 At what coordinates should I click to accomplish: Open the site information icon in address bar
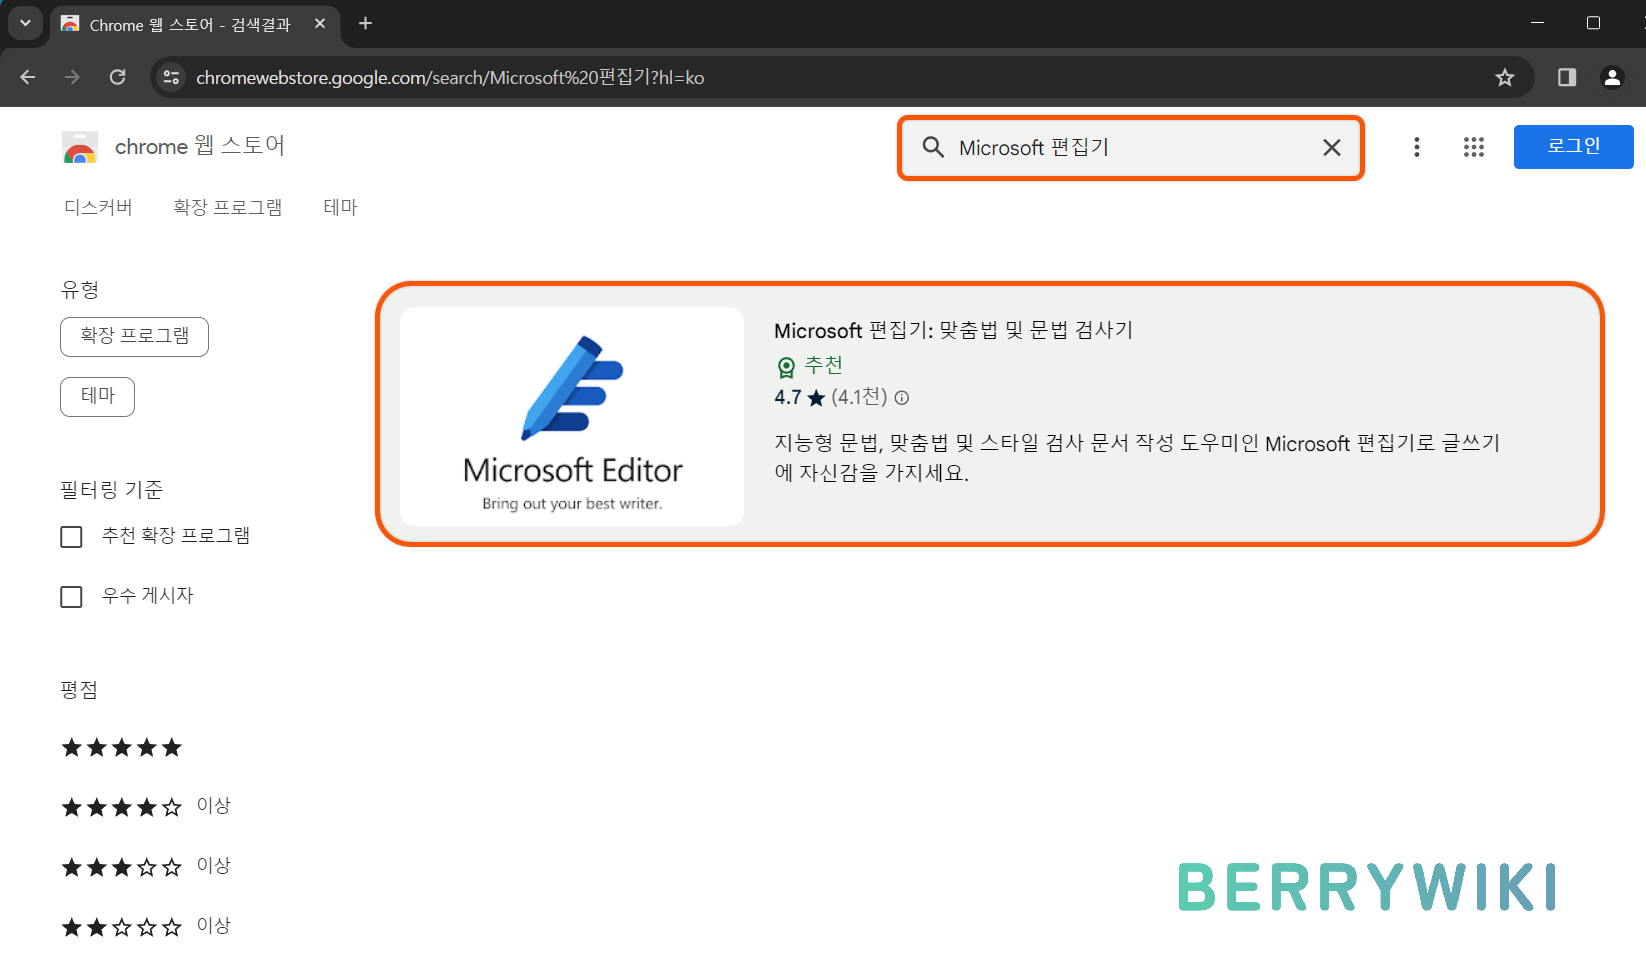pyautogui.click(x=172, y=77)
